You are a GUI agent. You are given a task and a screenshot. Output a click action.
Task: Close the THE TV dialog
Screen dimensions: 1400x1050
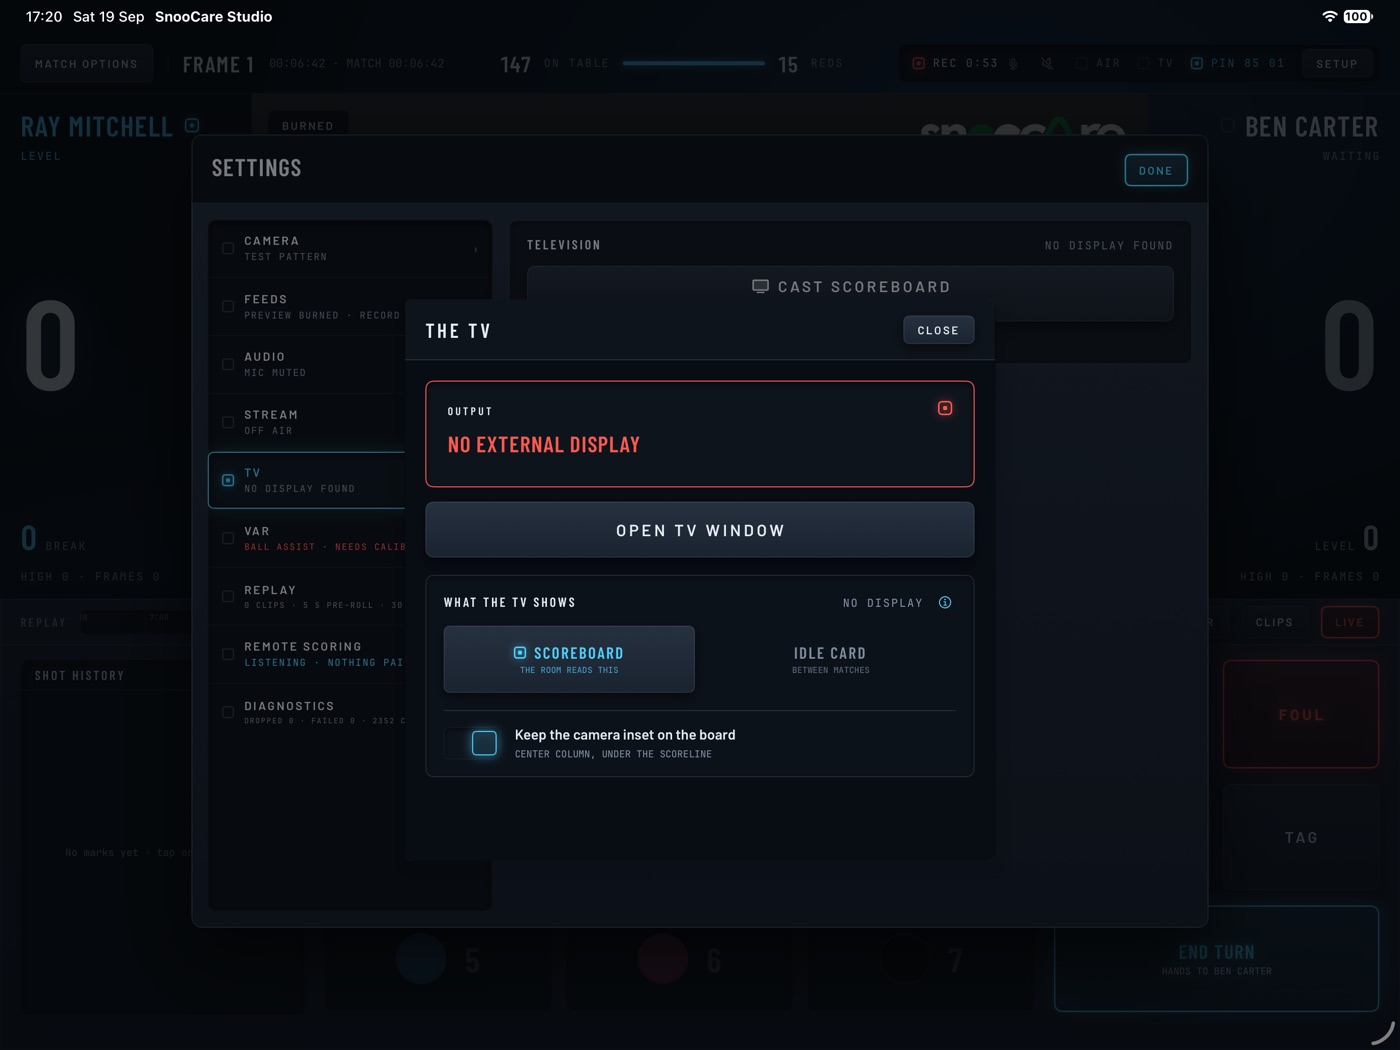(938, 330)
